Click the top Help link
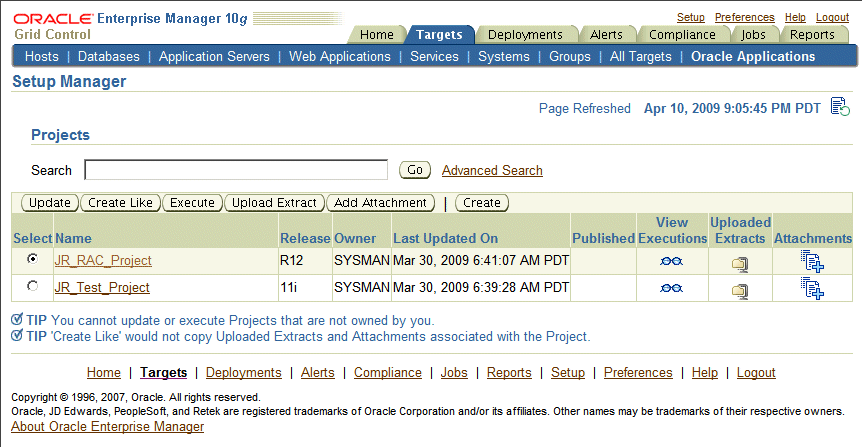Screen dimensions: 862x447 click(x=795, y=17)
